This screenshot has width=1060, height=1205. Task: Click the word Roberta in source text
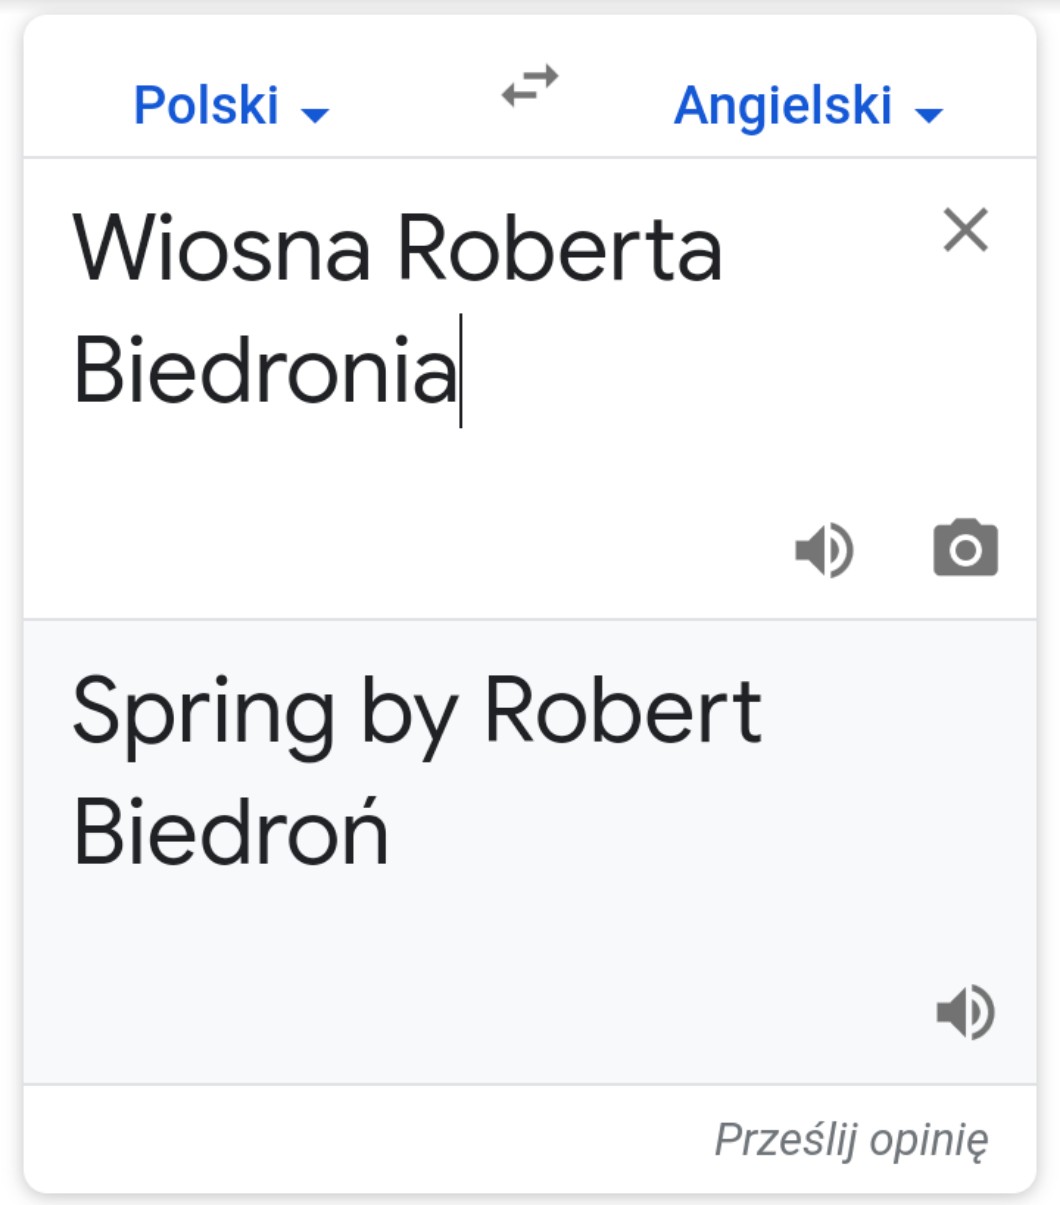(559, 249)
